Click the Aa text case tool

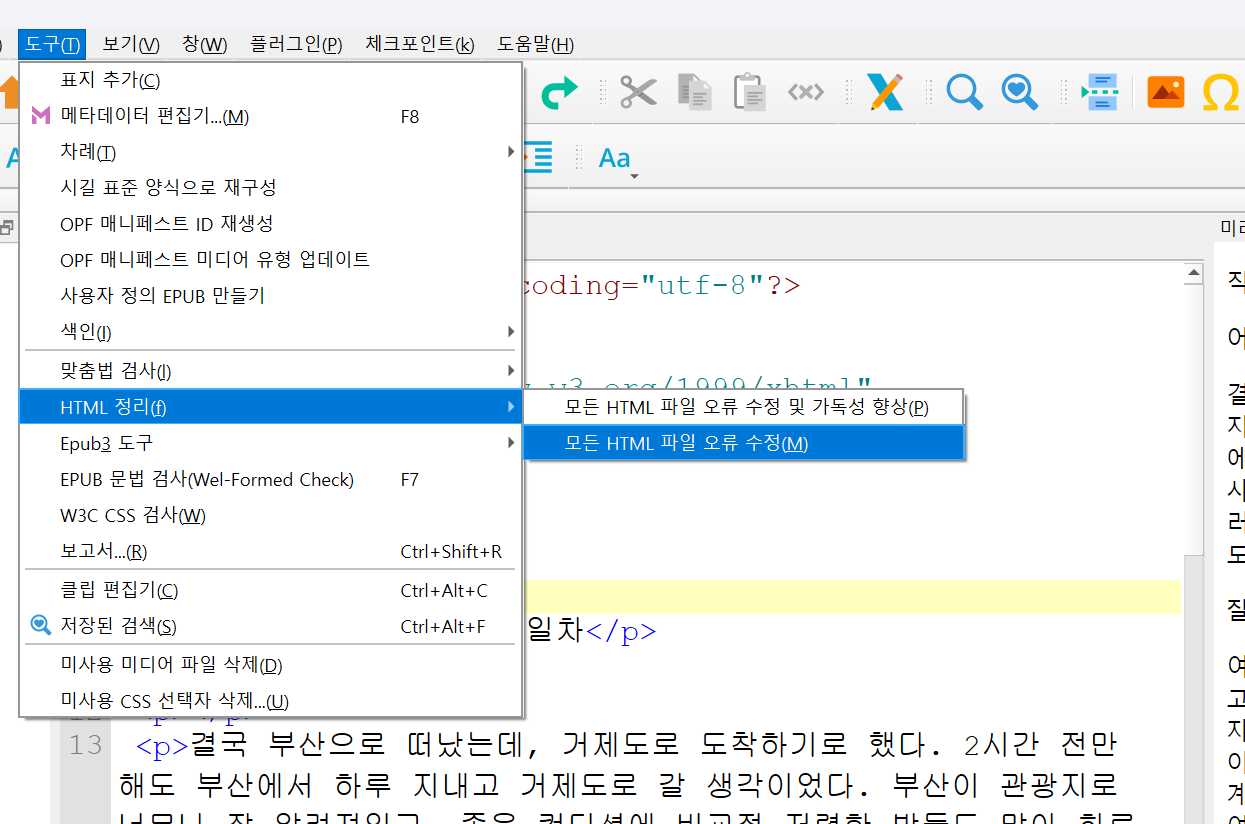coord(613,156)
